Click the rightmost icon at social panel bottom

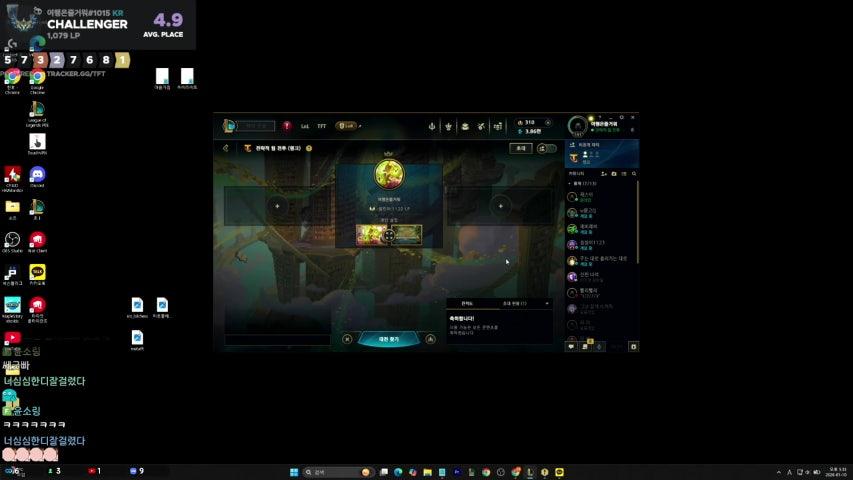click(x=633, y=347)
